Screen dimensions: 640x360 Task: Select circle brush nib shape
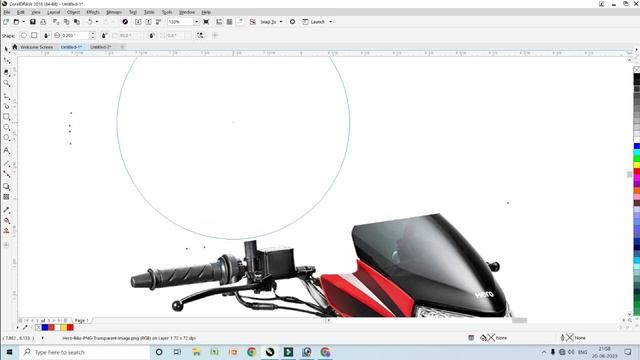click(24, 36)
